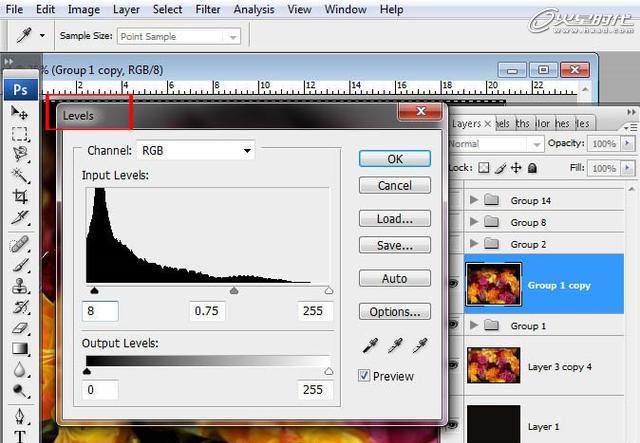Click the lock all icon in Layers
The width and height of the screenshot is (640, 443).
(532, 168)
